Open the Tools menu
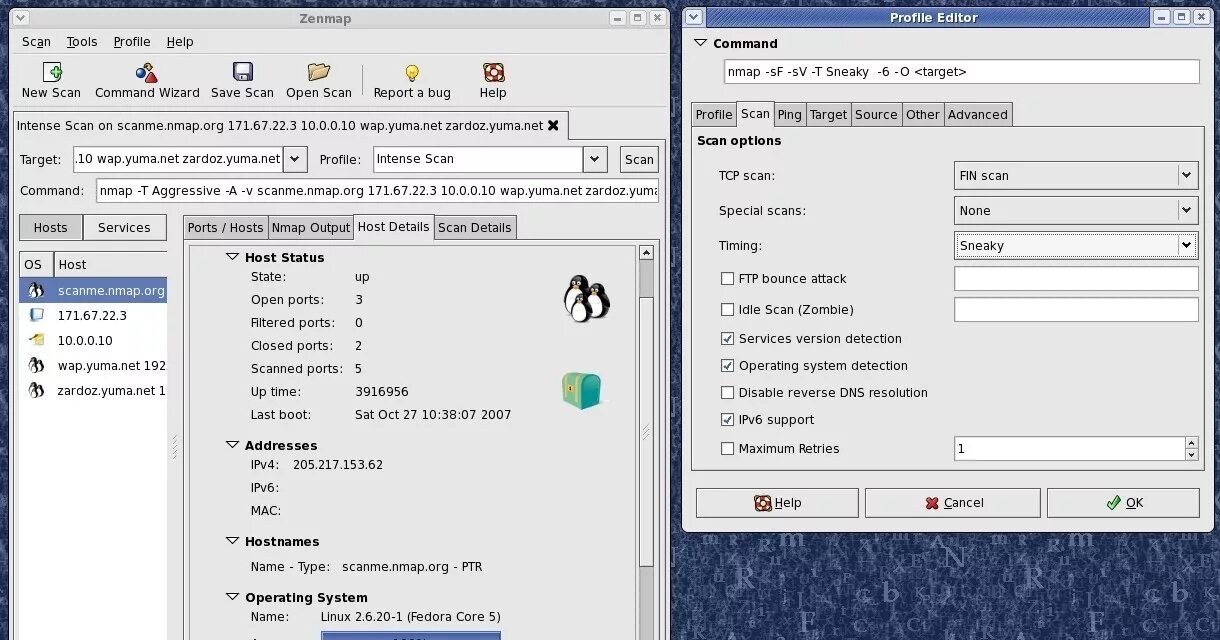Viewport: 1220px width, 640px height. tap(82, 42)
